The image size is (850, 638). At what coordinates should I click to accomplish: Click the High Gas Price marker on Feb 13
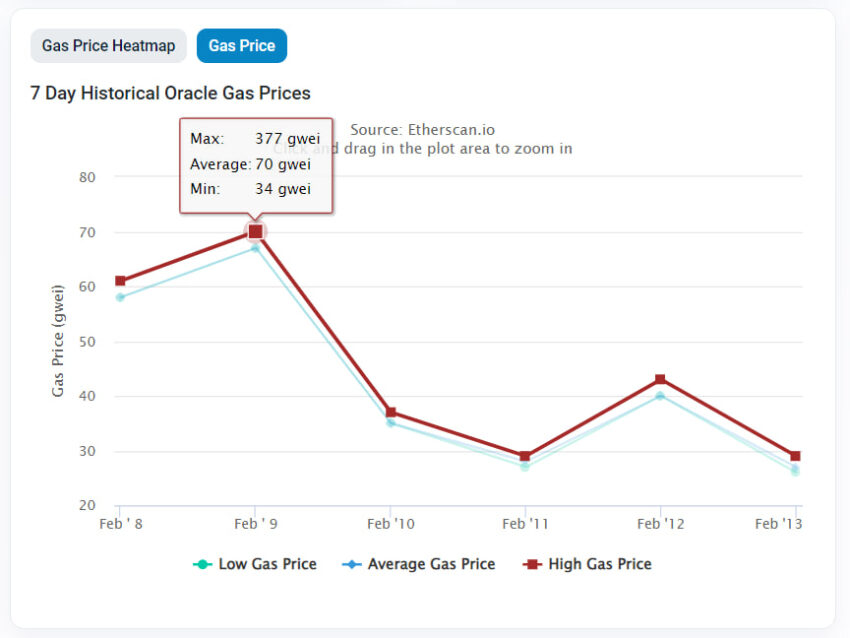coord(795,456)
